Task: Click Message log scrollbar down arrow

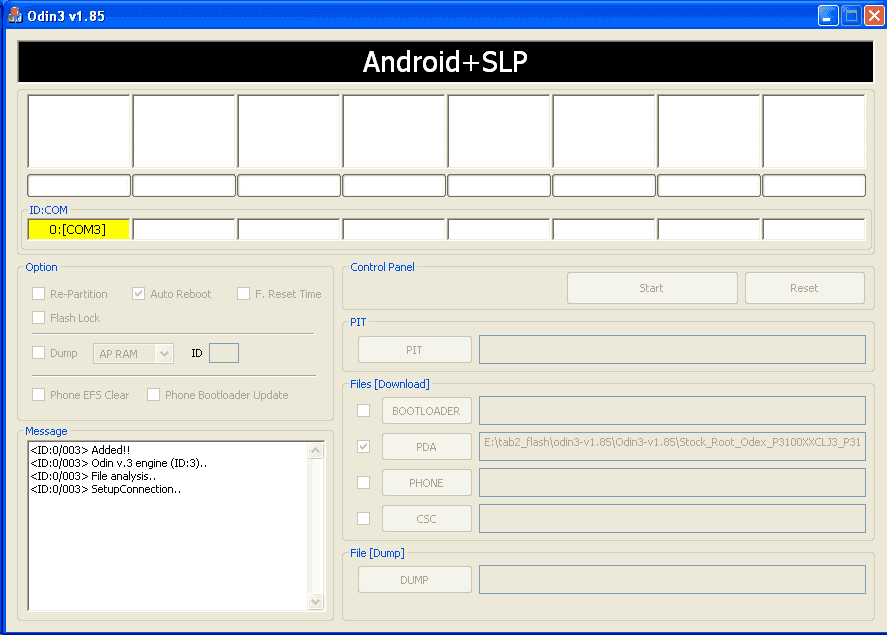Action: [x=316, y=602]
